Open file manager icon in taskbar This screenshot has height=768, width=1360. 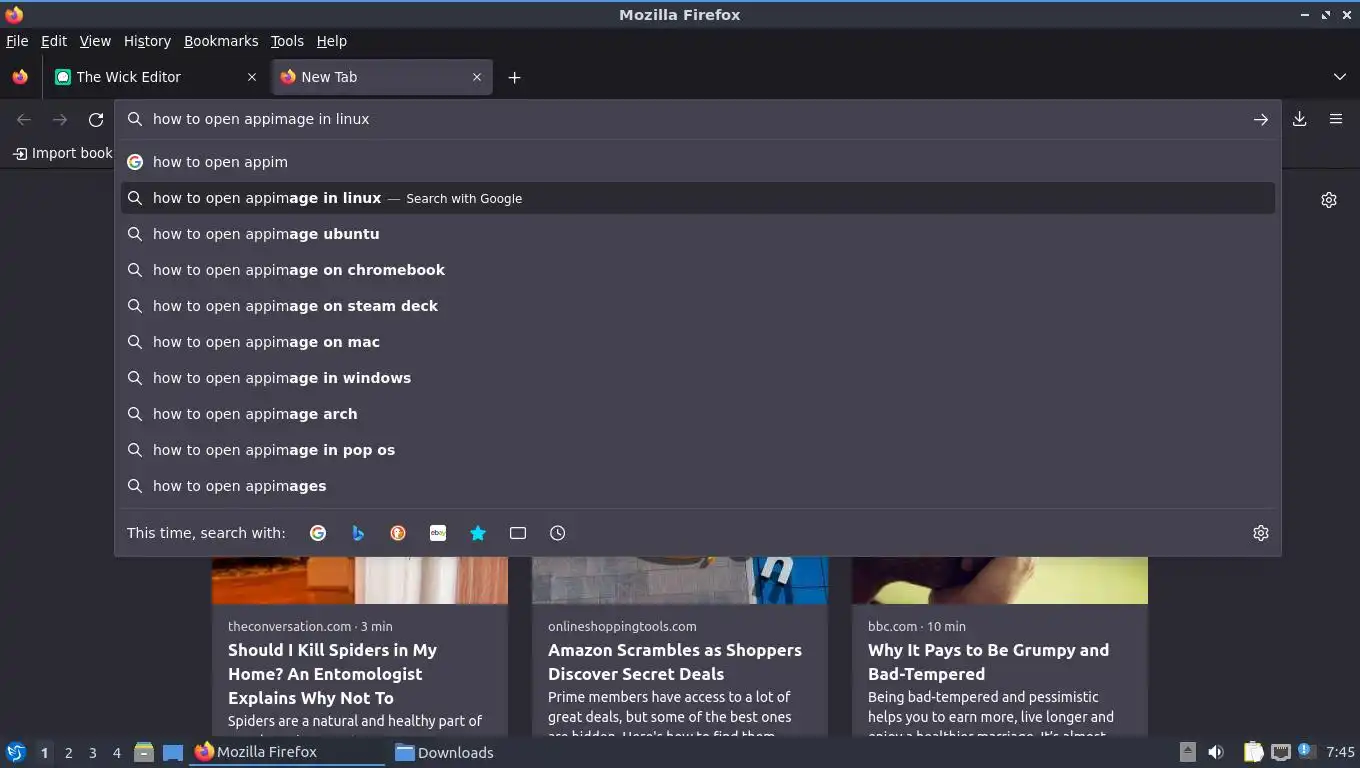144,752
